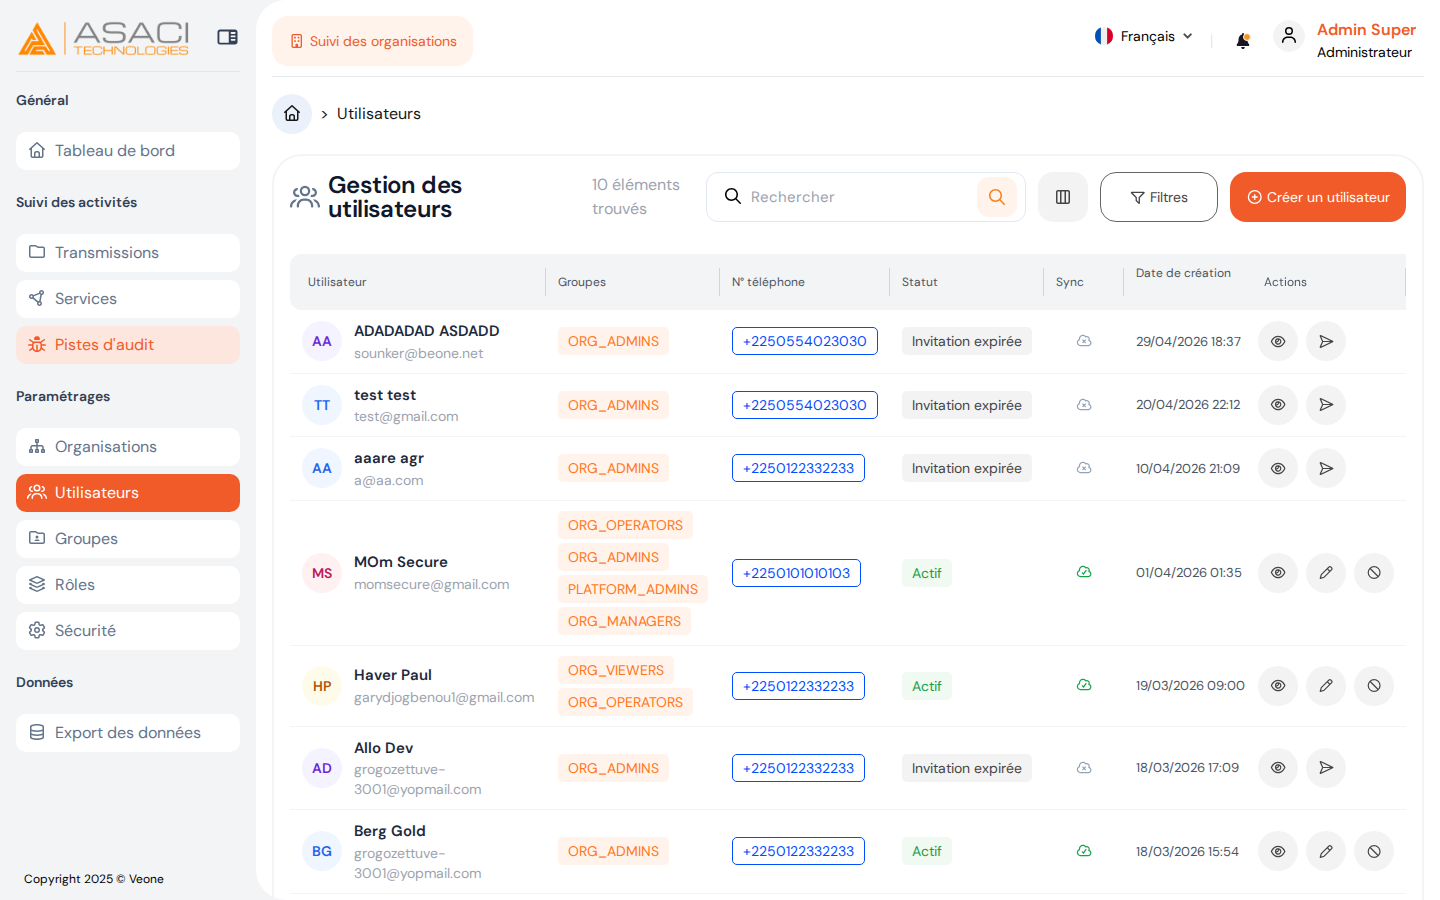Click MS avatar of MOm Secure
Viewport: 1440px width, 900px height.
click(322, 573)
